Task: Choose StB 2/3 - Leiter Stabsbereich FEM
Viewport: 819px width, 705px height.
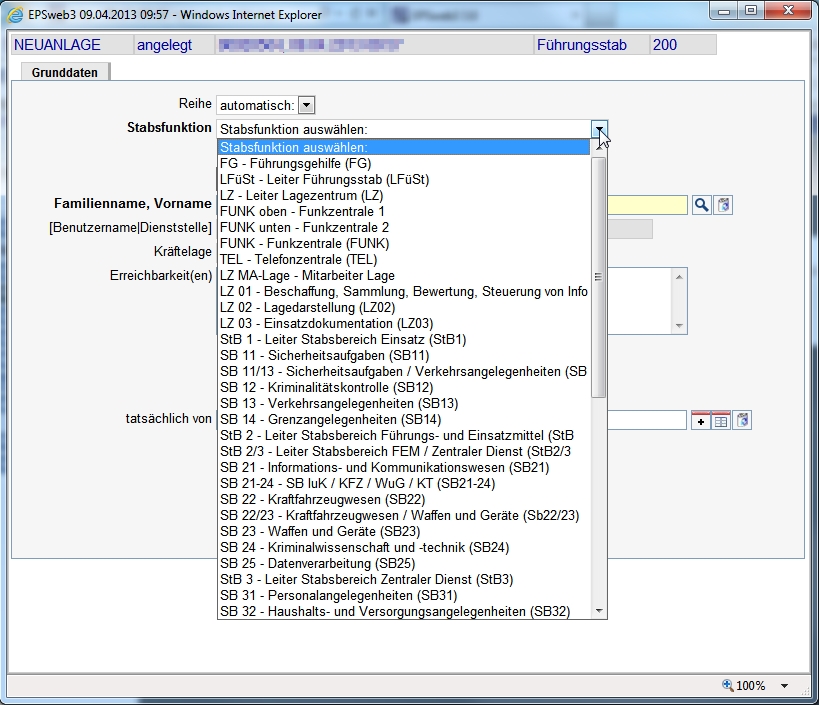Action: pos(403,452)
